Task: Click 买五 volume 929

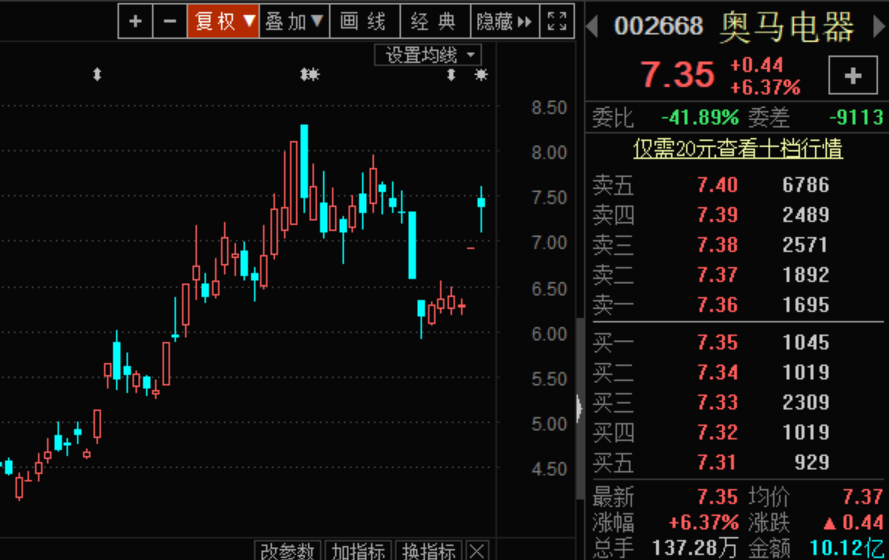Action: 812,463
